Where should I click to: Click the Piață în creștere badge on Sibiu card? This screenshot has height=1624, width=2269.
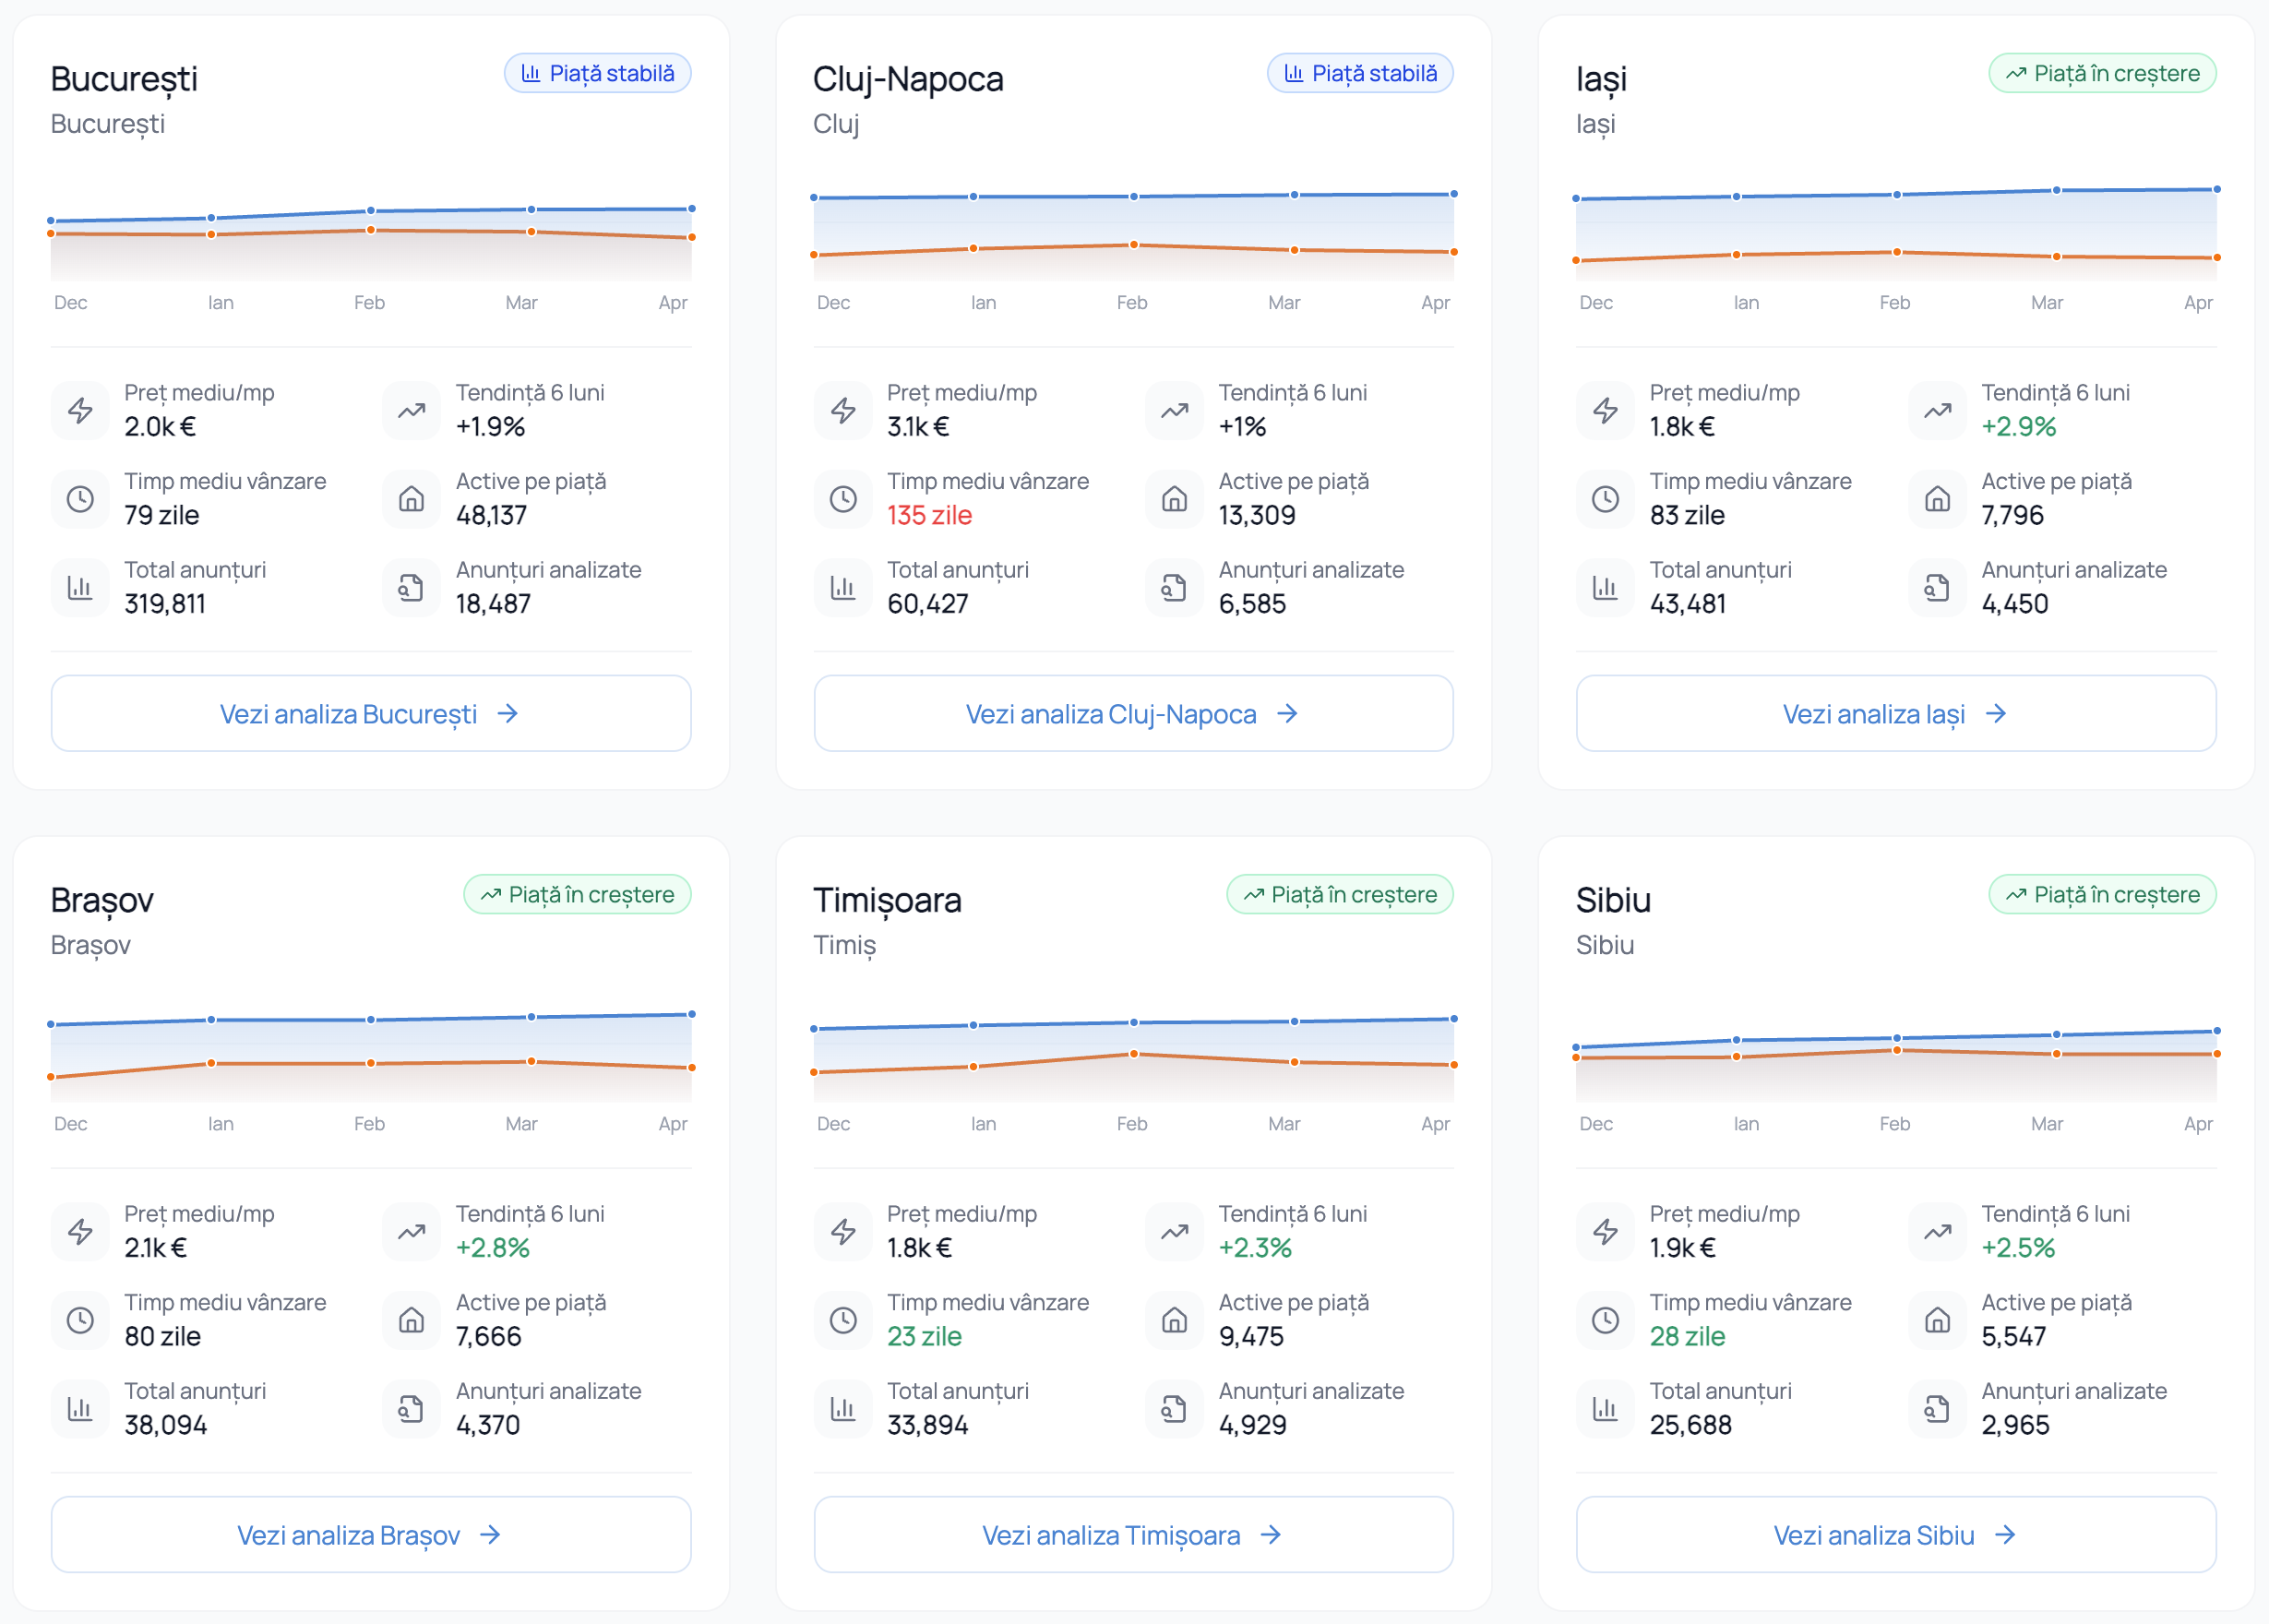(2102, 894)
